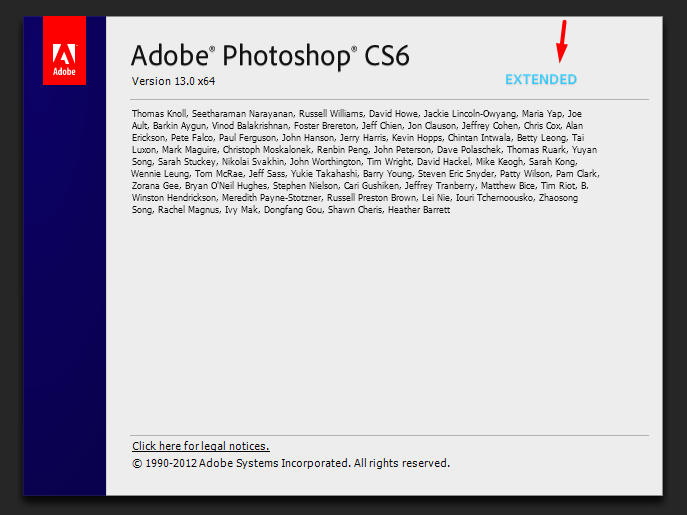Image resolution: width=687 pixels, height=515 pixels.
Task: Click the CS6 text in the title
Action: pyautogui.click(x=387, y=56)
